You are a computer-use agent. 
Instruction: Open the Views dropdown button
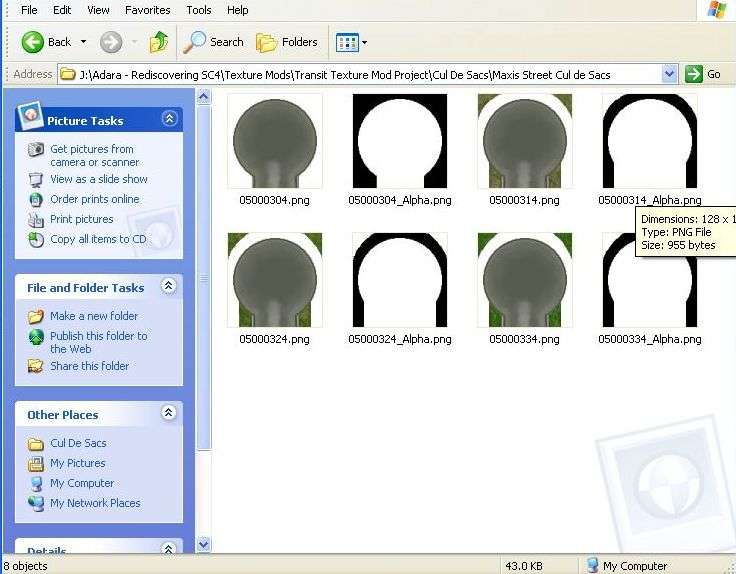click(351, 42)
